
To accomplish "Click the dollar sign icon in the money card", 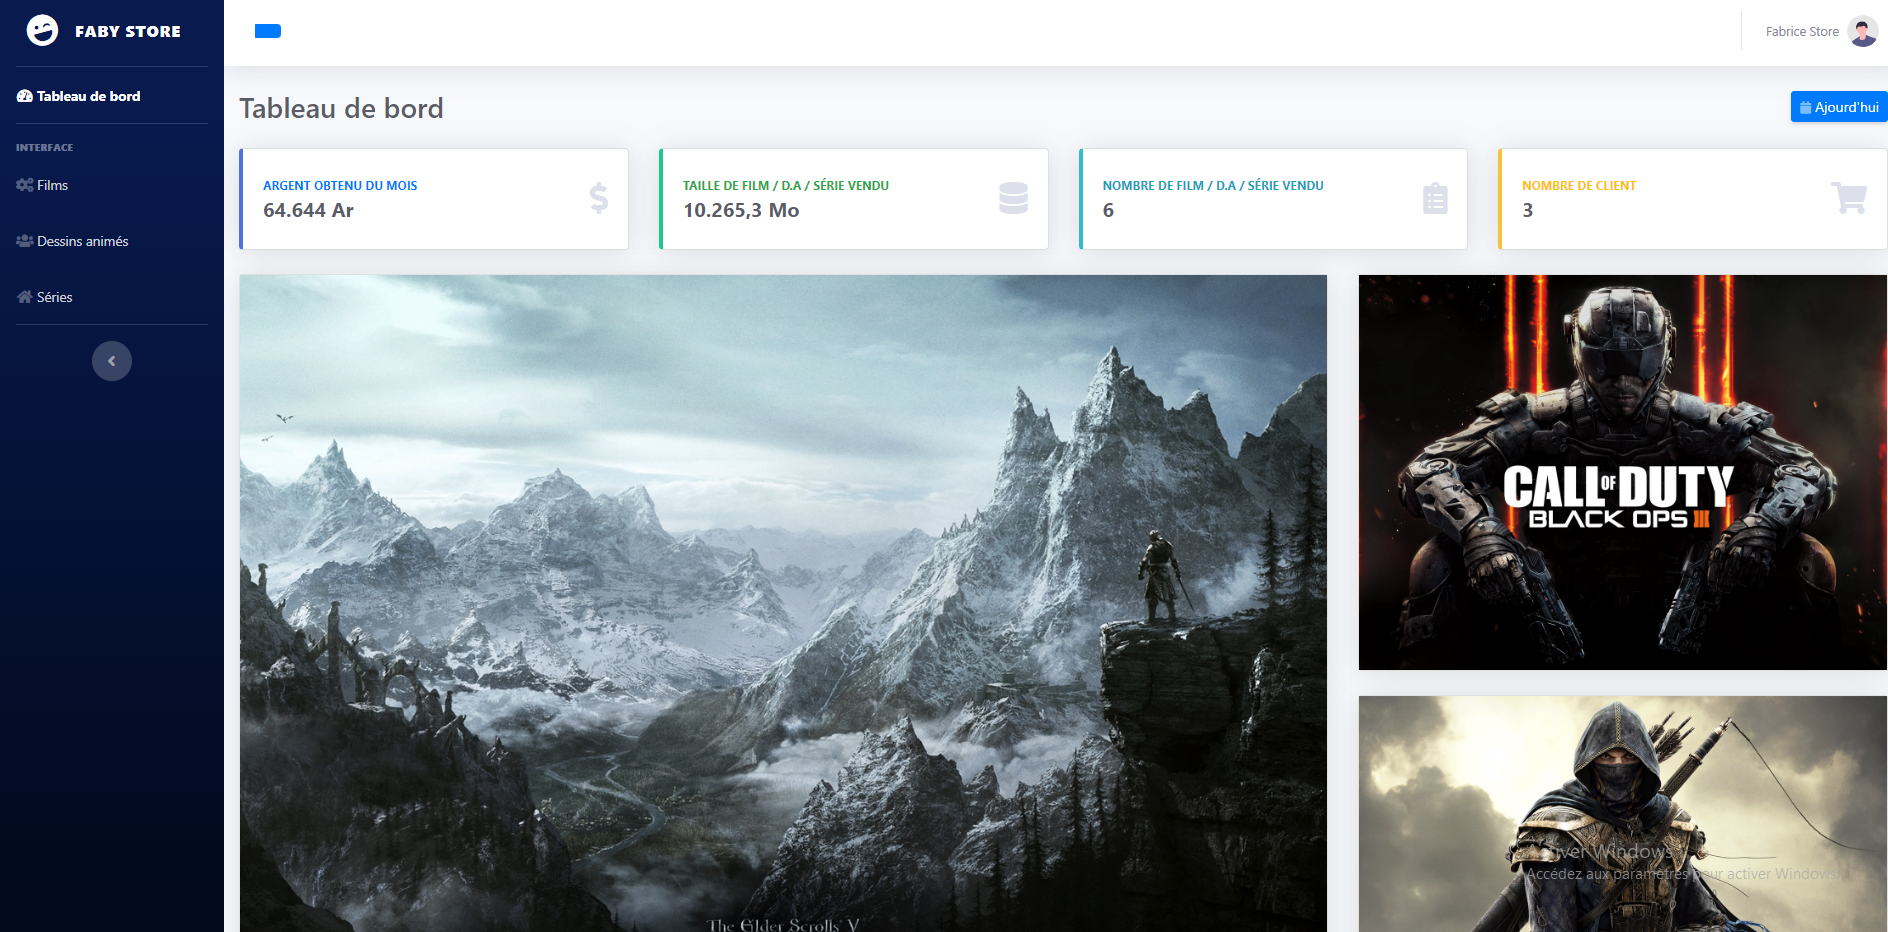I will pyautogui.click(x=599, y=198).
